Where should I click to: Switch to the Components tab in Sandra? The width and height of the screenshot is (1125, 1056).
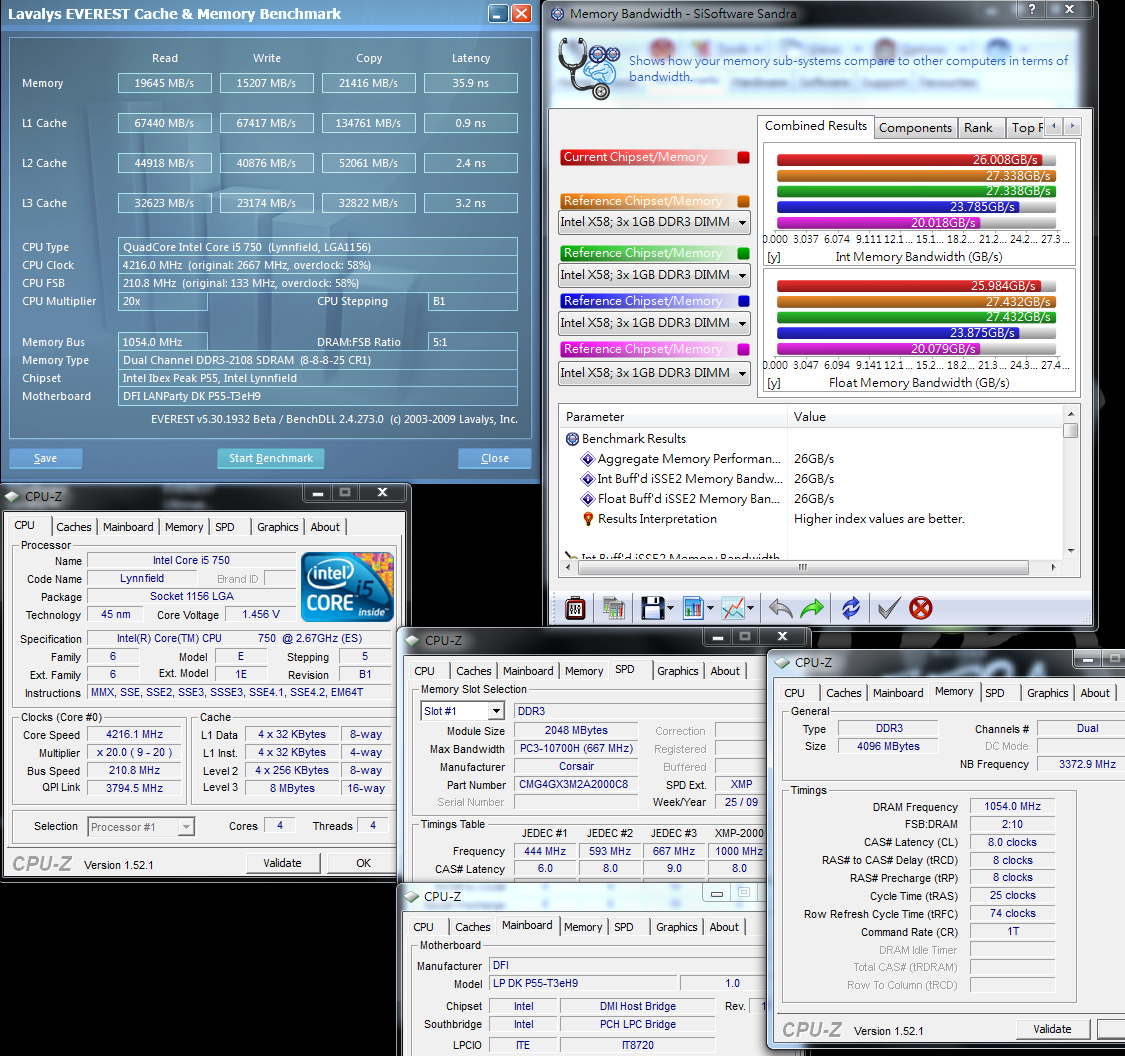coord(915,128)
